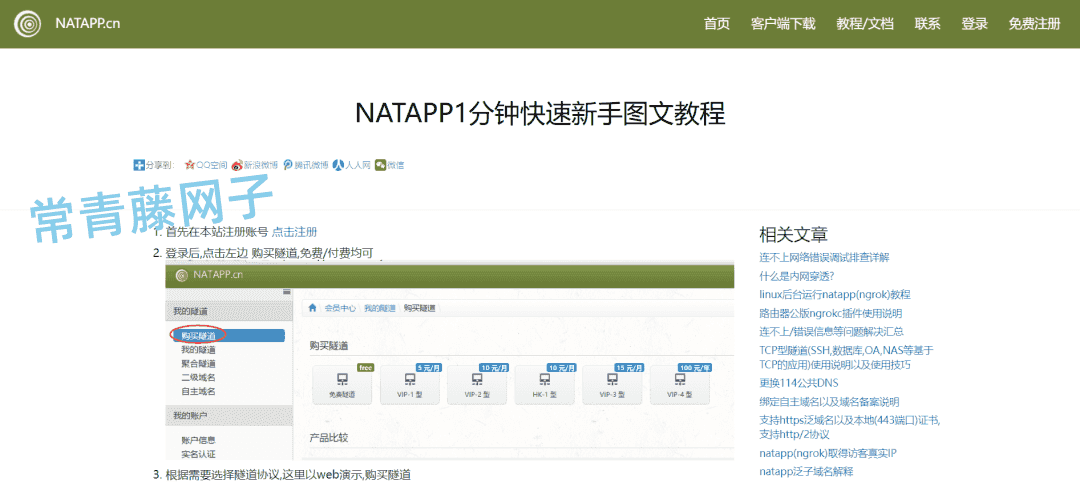Open the 什么是内网穿透? related article
The image size is (1080, 482).
pyautogui.click(x=797, y=276)
